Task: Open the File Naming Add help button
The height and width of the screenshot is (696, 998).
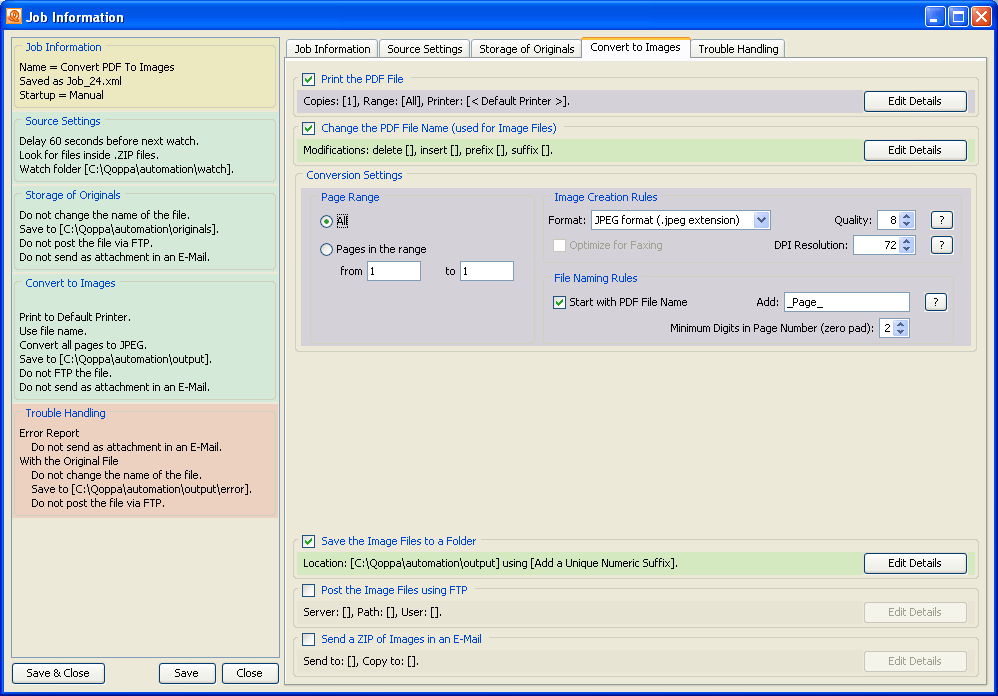Action: click(936, 302)
